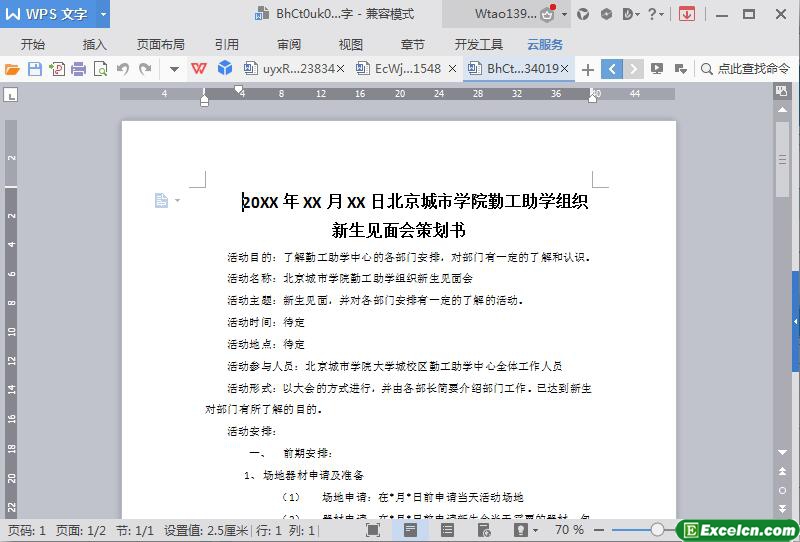Click the presentation screen icon near tabs
The height and width of the screenshot is (542, 800).
tap(657, 68)
